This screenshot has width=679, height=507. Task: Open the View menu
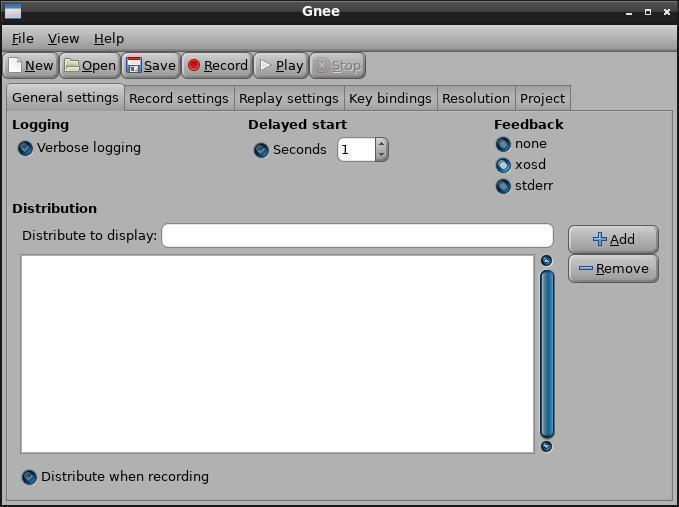click(63, 39)
